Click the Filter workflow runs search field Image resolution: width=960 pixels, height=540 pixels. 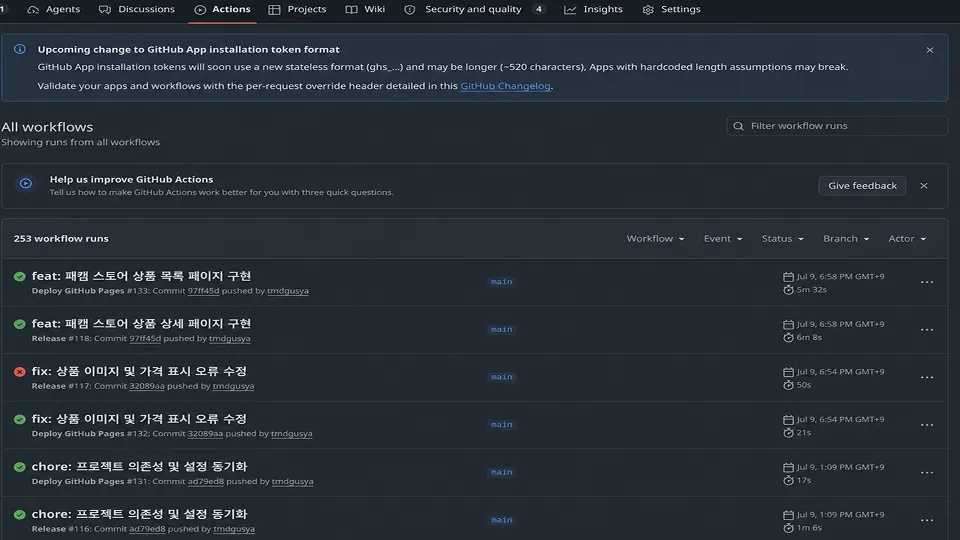coord(836,126)
